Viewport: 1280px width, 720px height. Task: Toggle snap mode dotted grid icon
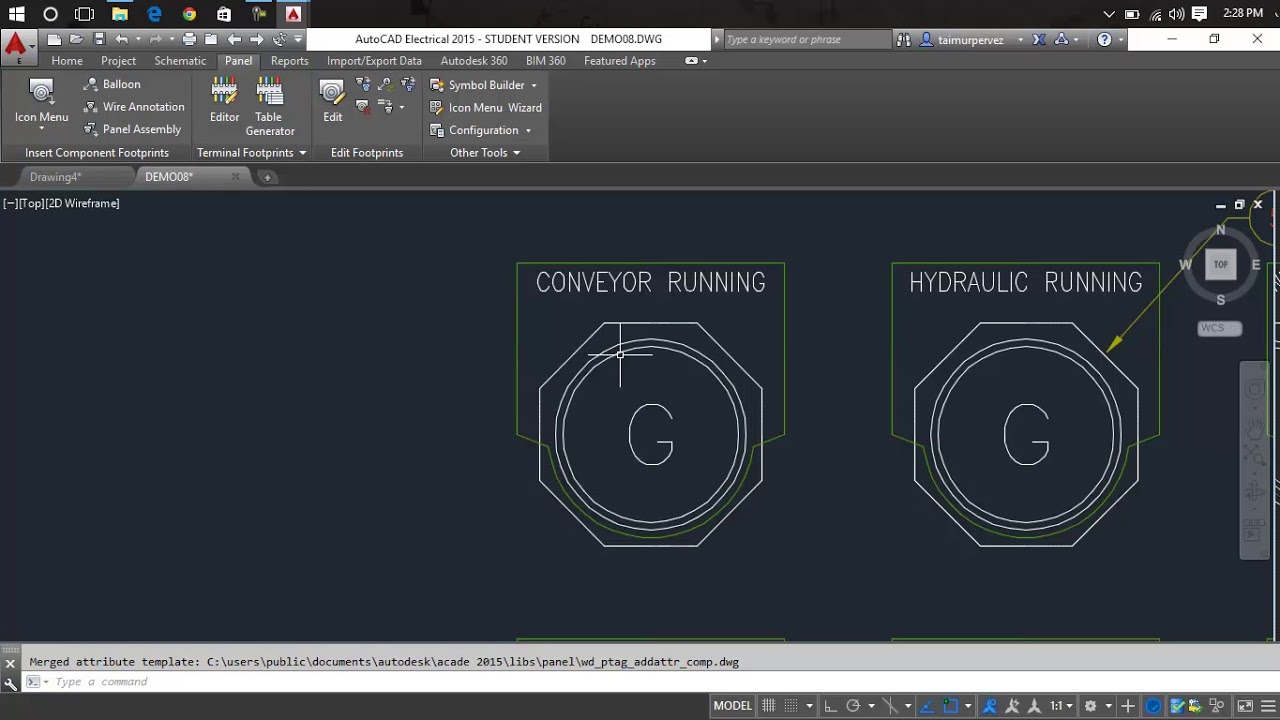pos(791,706)
